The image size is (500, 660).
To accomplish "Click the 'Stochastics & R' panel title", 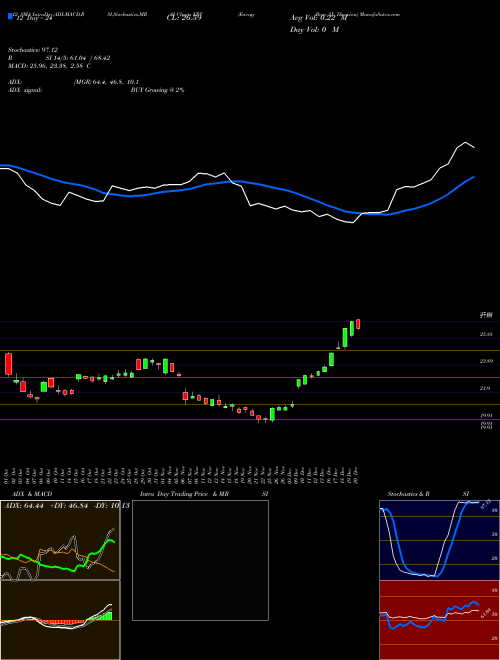I will click(408, 494).
